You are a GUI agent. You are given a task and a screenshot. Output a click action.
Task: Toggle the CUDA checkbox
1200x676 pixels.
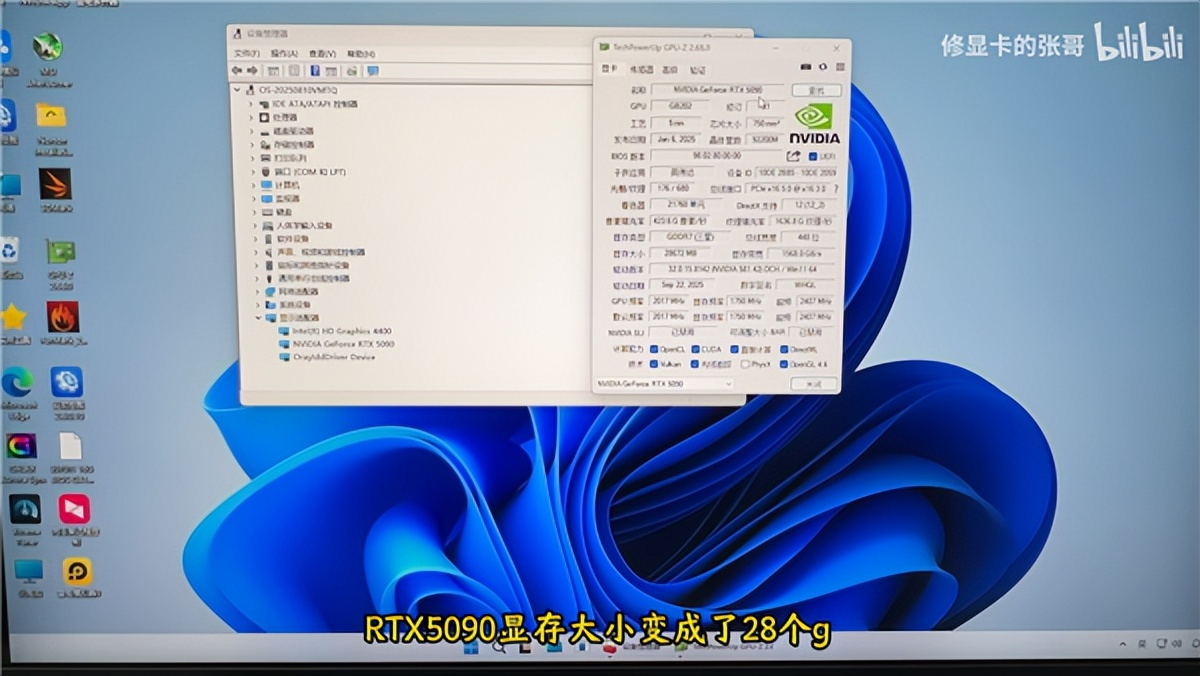click(x=694, y=349)
